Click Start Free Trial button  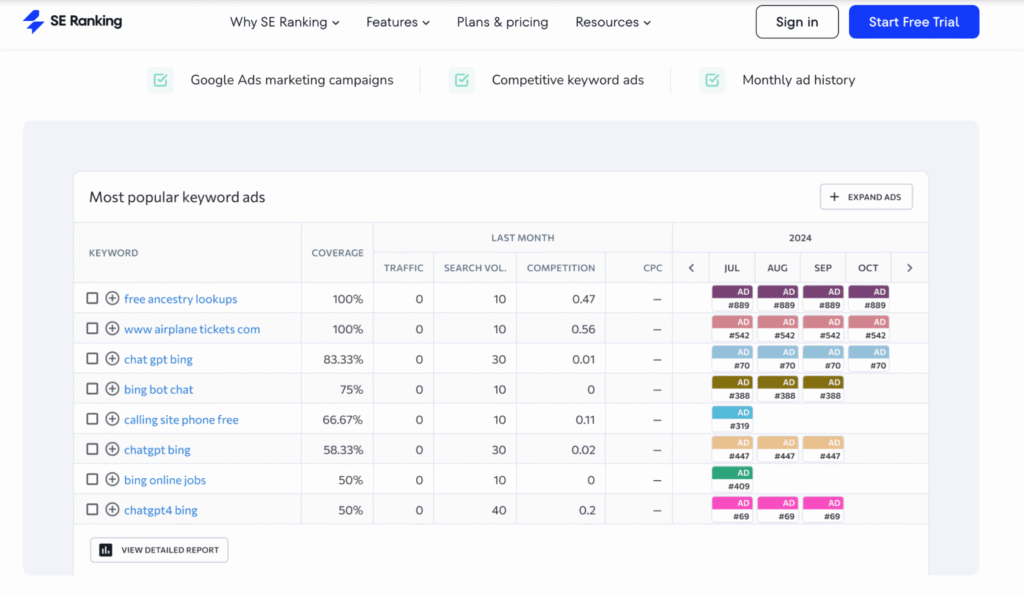914,22
